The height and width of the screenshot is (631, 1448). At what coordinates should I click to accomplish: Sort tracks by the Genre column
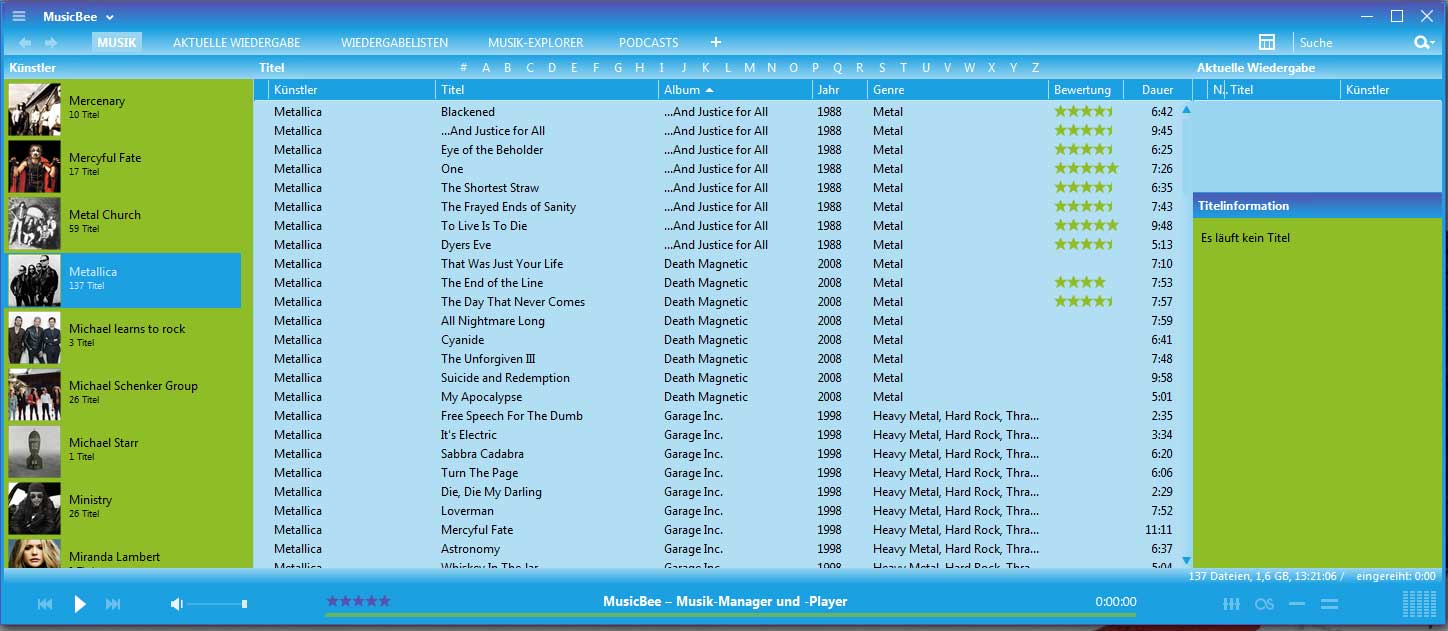pos(958,90)
